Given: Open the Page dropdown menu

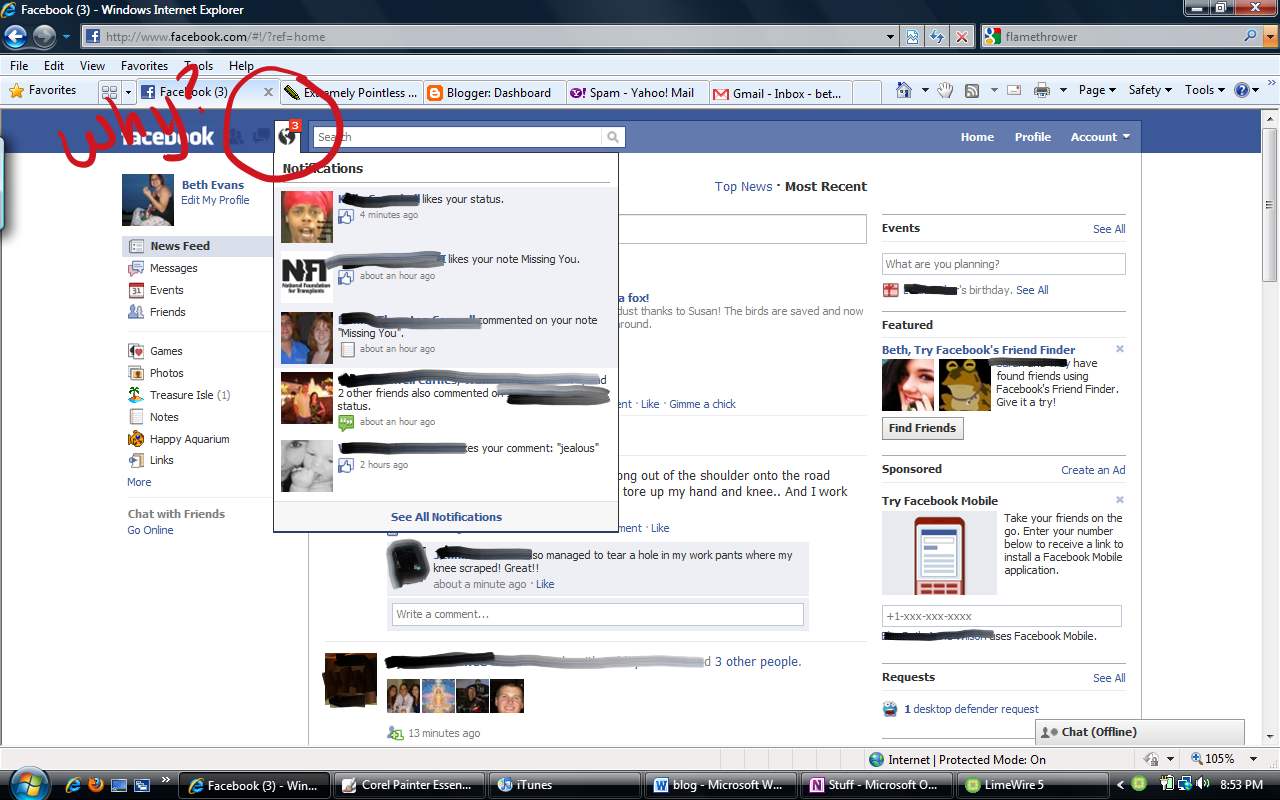Looking at the screenshot, I should (1097, 90).
